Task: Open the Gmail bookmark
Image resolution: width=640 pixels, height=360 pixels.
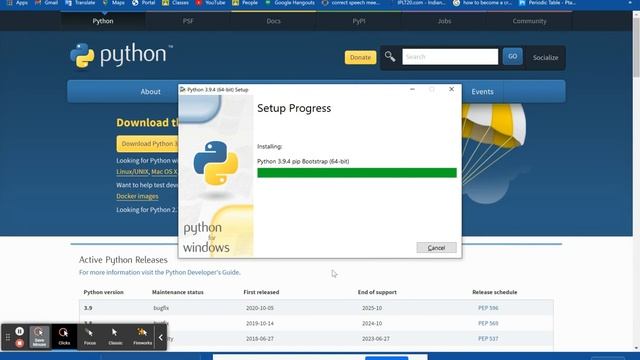Action: [46, 2]
